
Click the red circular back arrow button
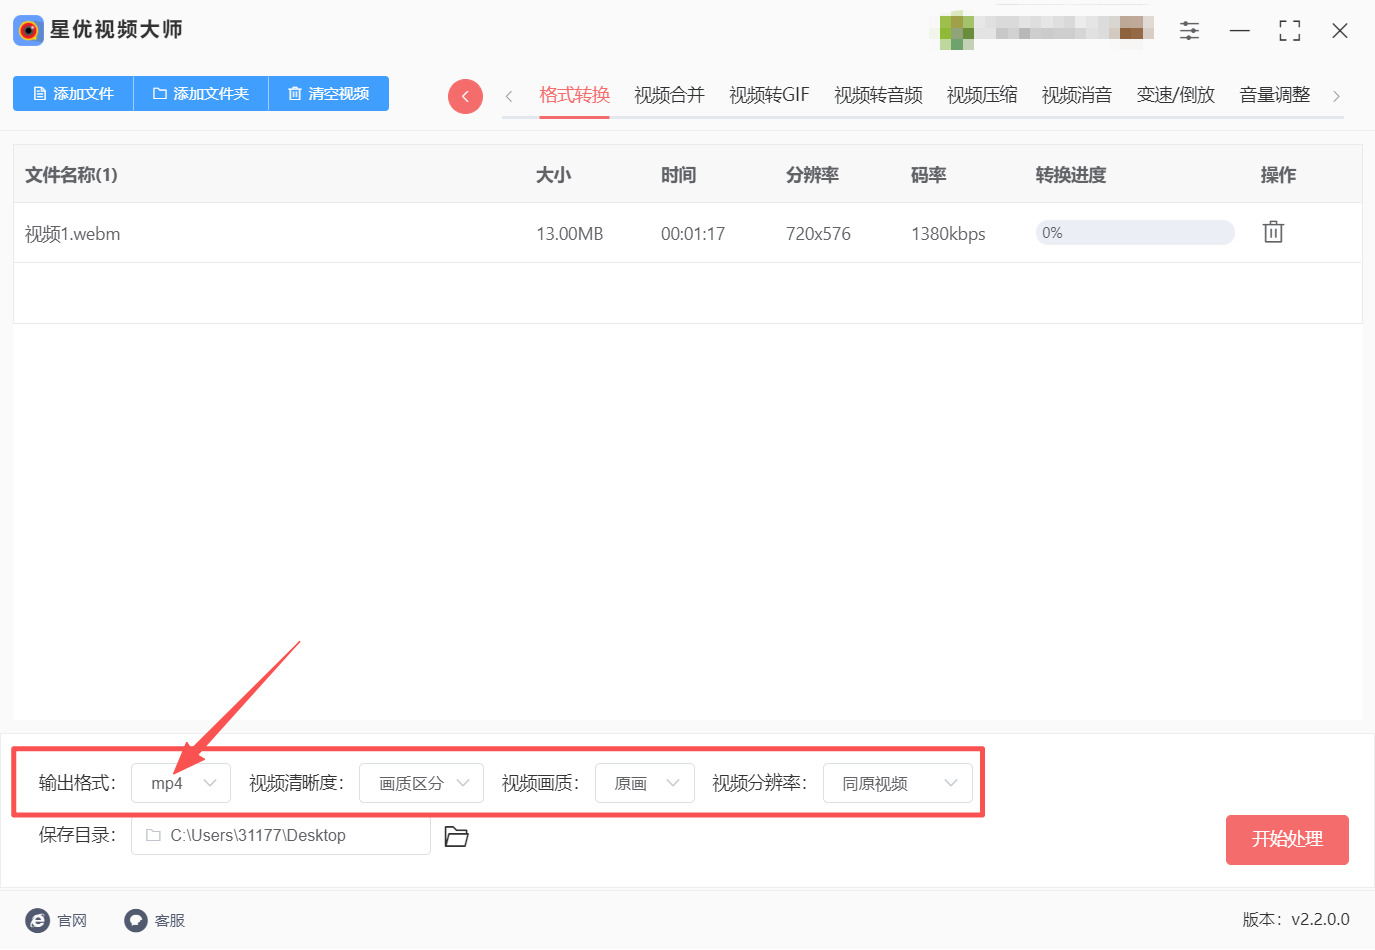point(465,96)
